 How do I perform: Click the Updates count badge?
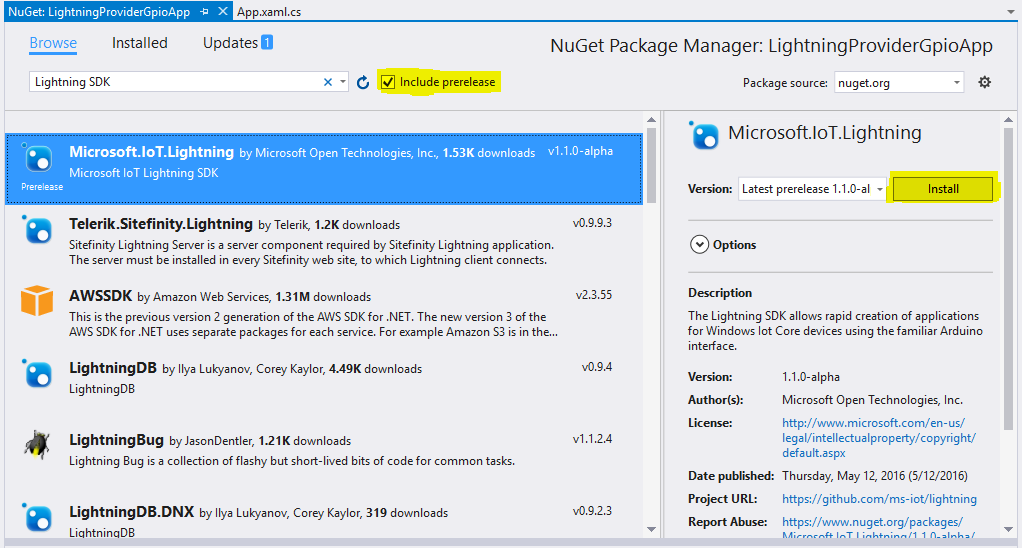tap(267, 42)
